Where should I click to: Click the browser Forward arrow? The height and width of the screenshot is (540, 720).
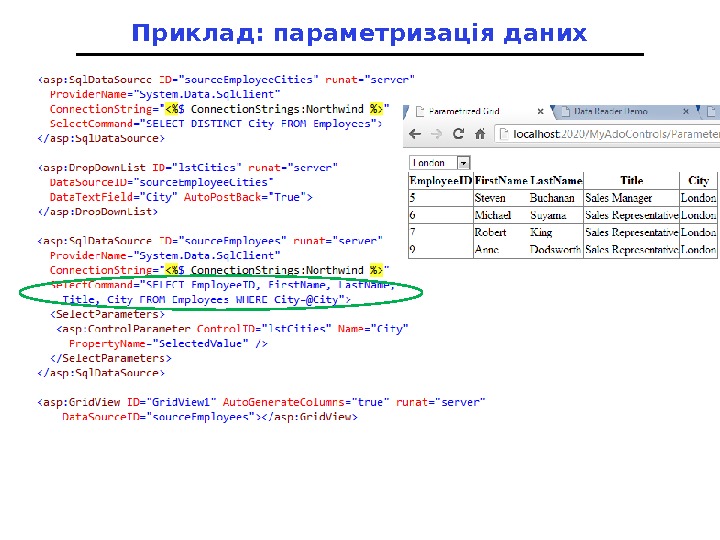click(436, 134)
